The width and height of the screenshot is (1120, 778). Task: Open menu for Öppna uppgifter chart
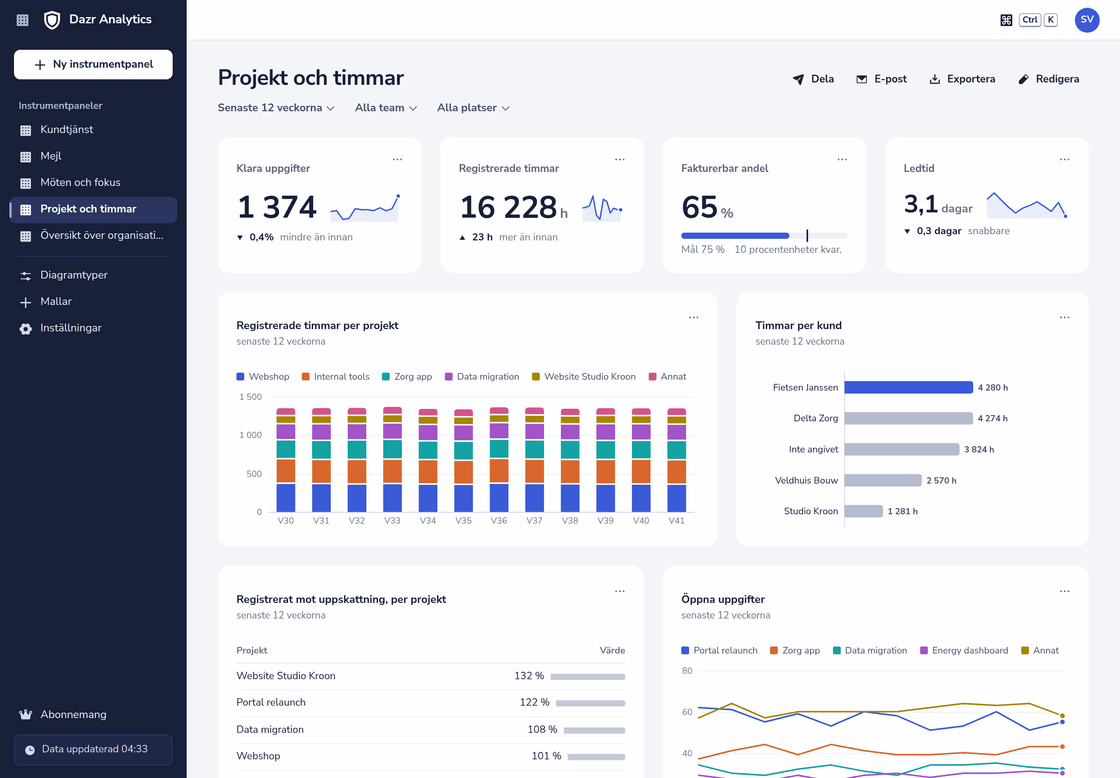1064,592
